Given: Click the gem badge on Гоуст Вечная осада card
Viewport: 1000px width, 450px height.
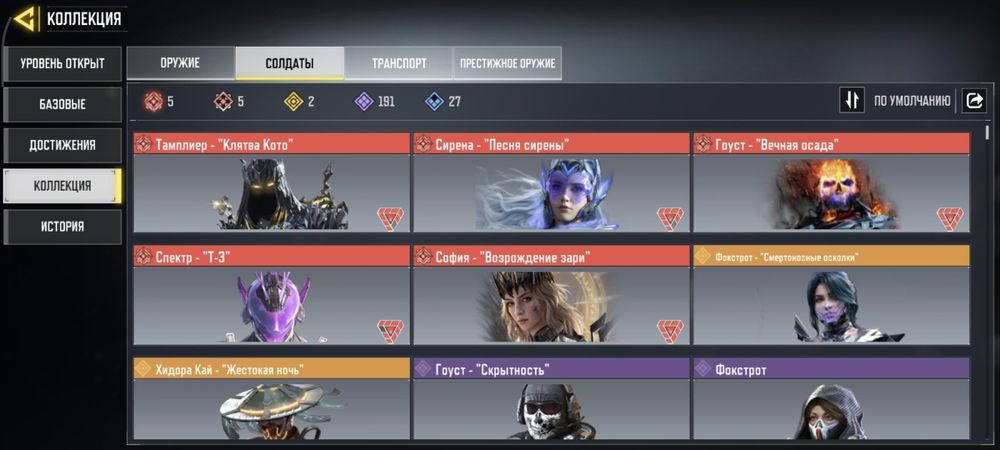Looking at the screenshot, I should [950, 219].
